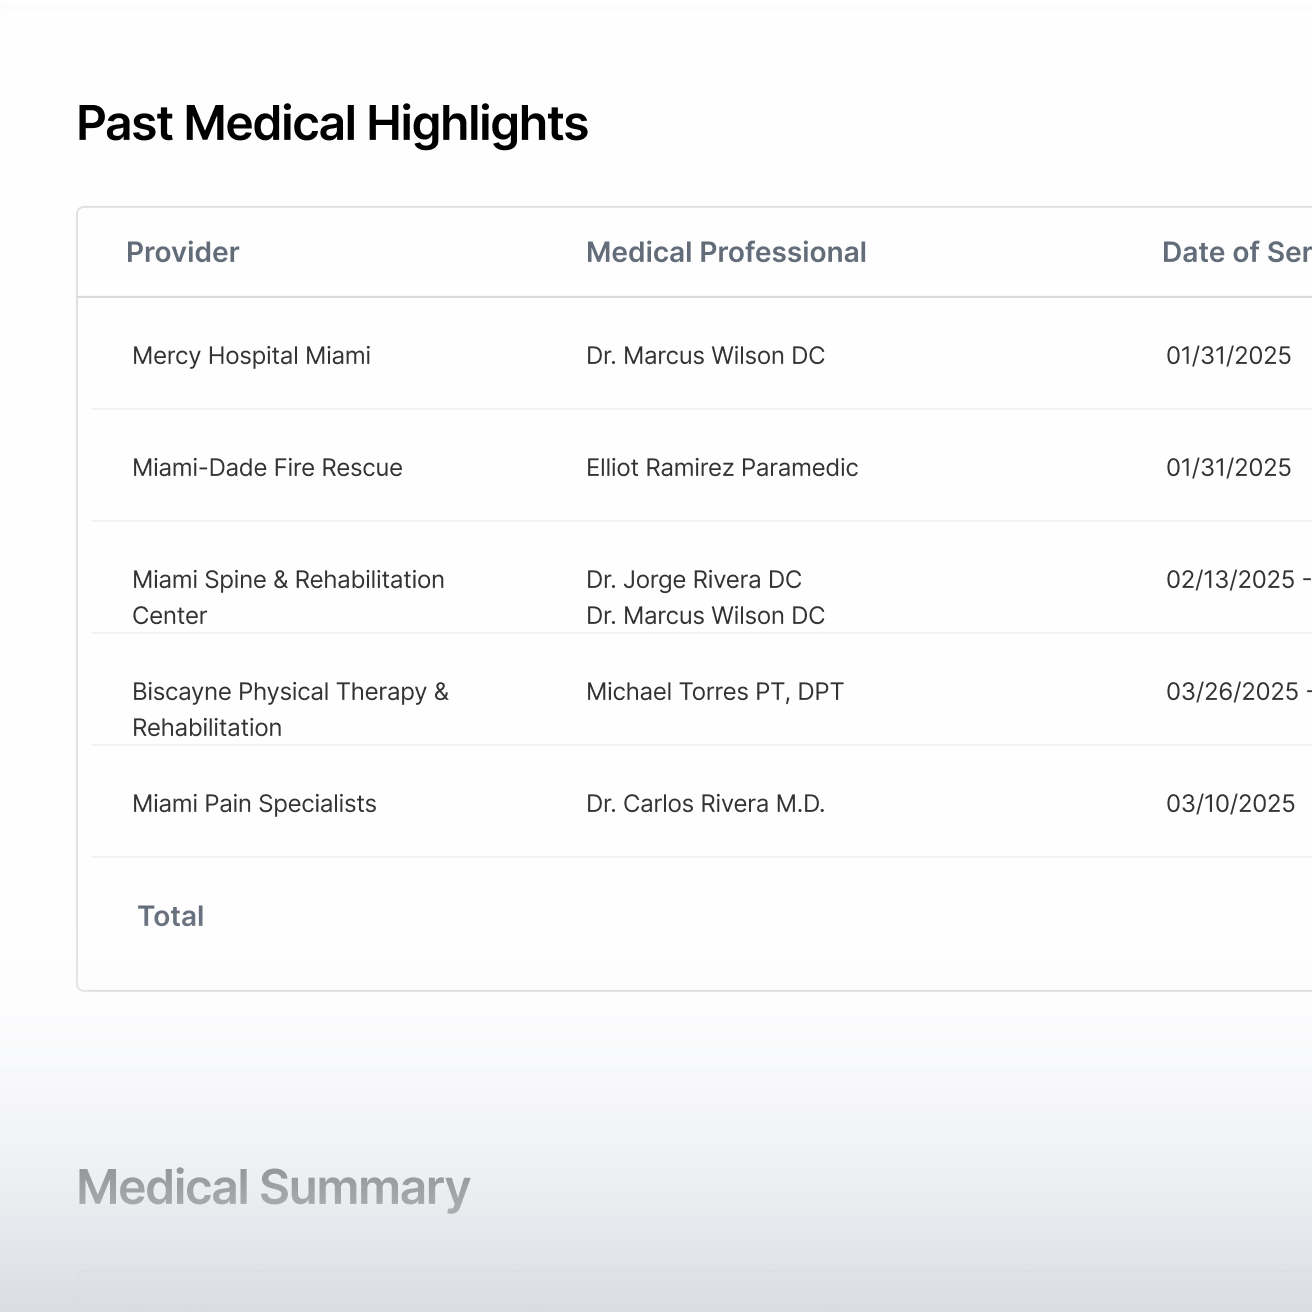Choose the Miami Pain Specialists provider

pyautogui.click(x=254, y=804)
